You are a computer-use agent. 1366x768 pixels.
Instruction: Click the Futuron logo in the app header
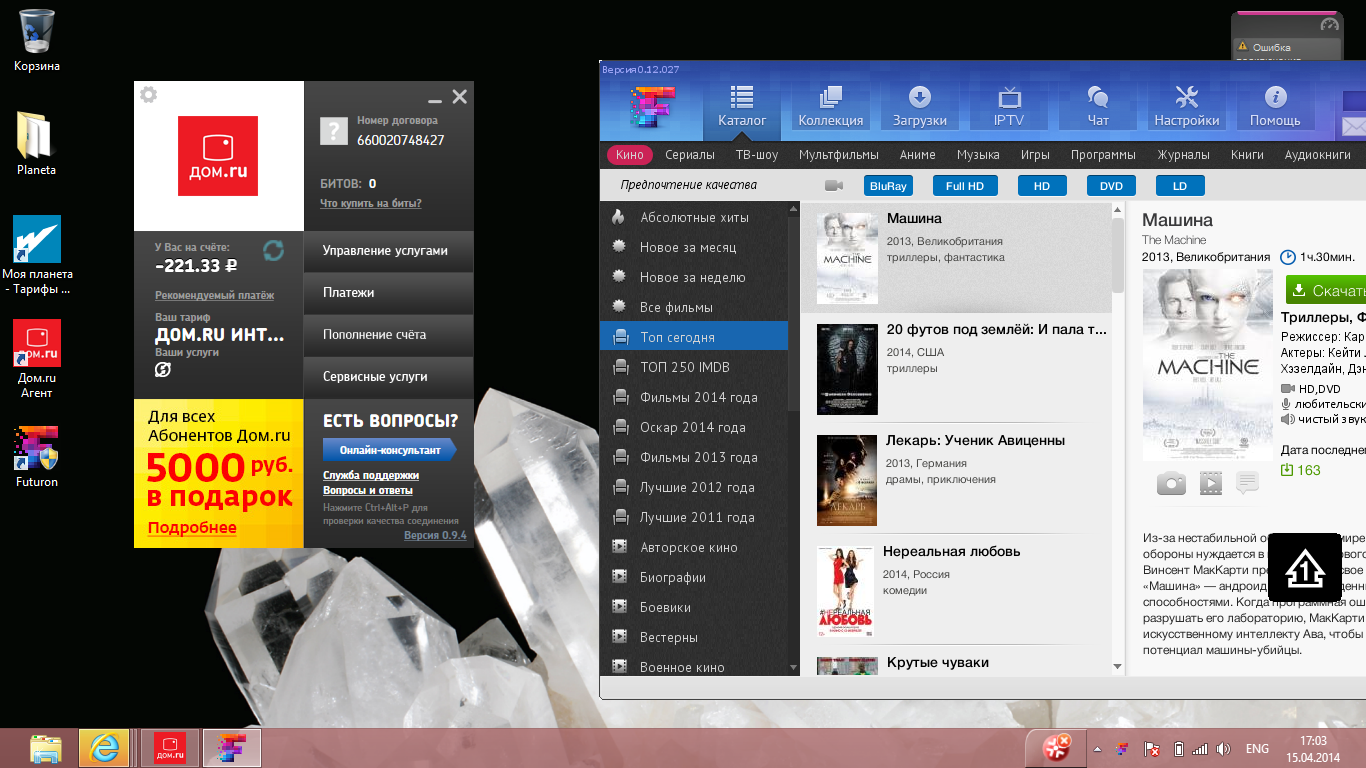(x=654, y=106)
